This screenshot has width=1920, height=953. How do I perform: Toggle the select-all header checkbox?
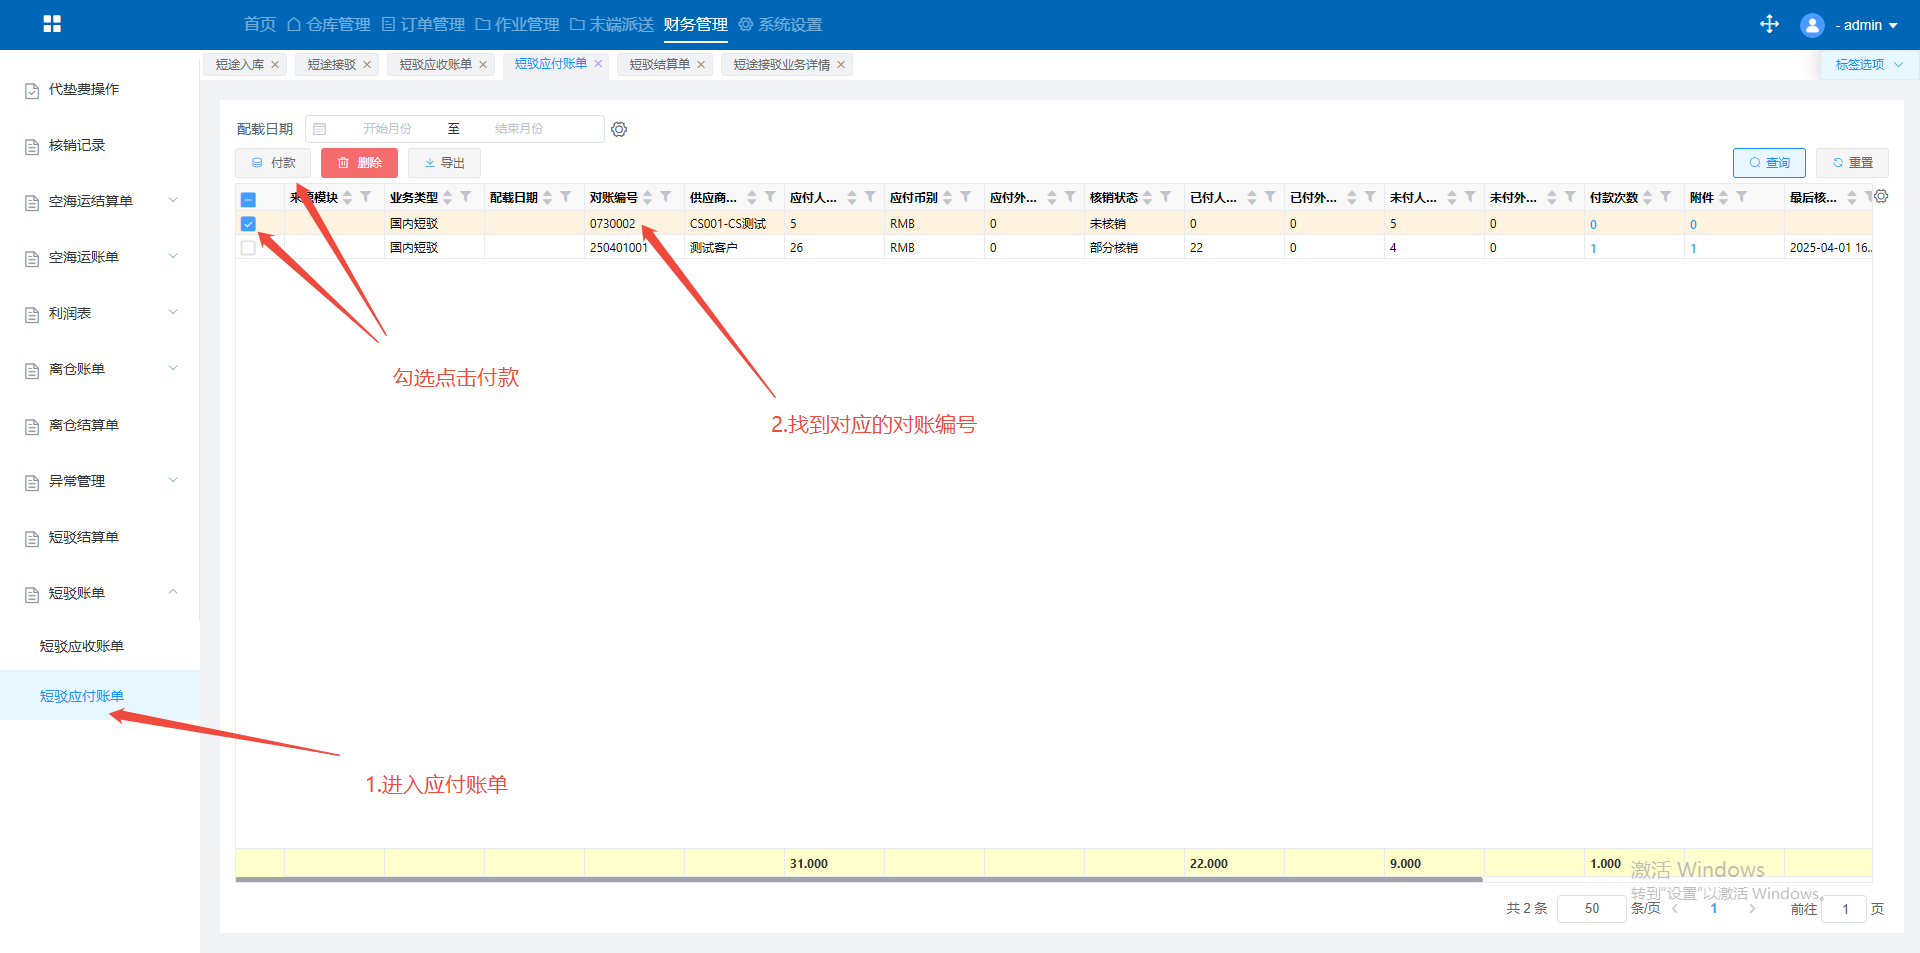coord(248,199)
